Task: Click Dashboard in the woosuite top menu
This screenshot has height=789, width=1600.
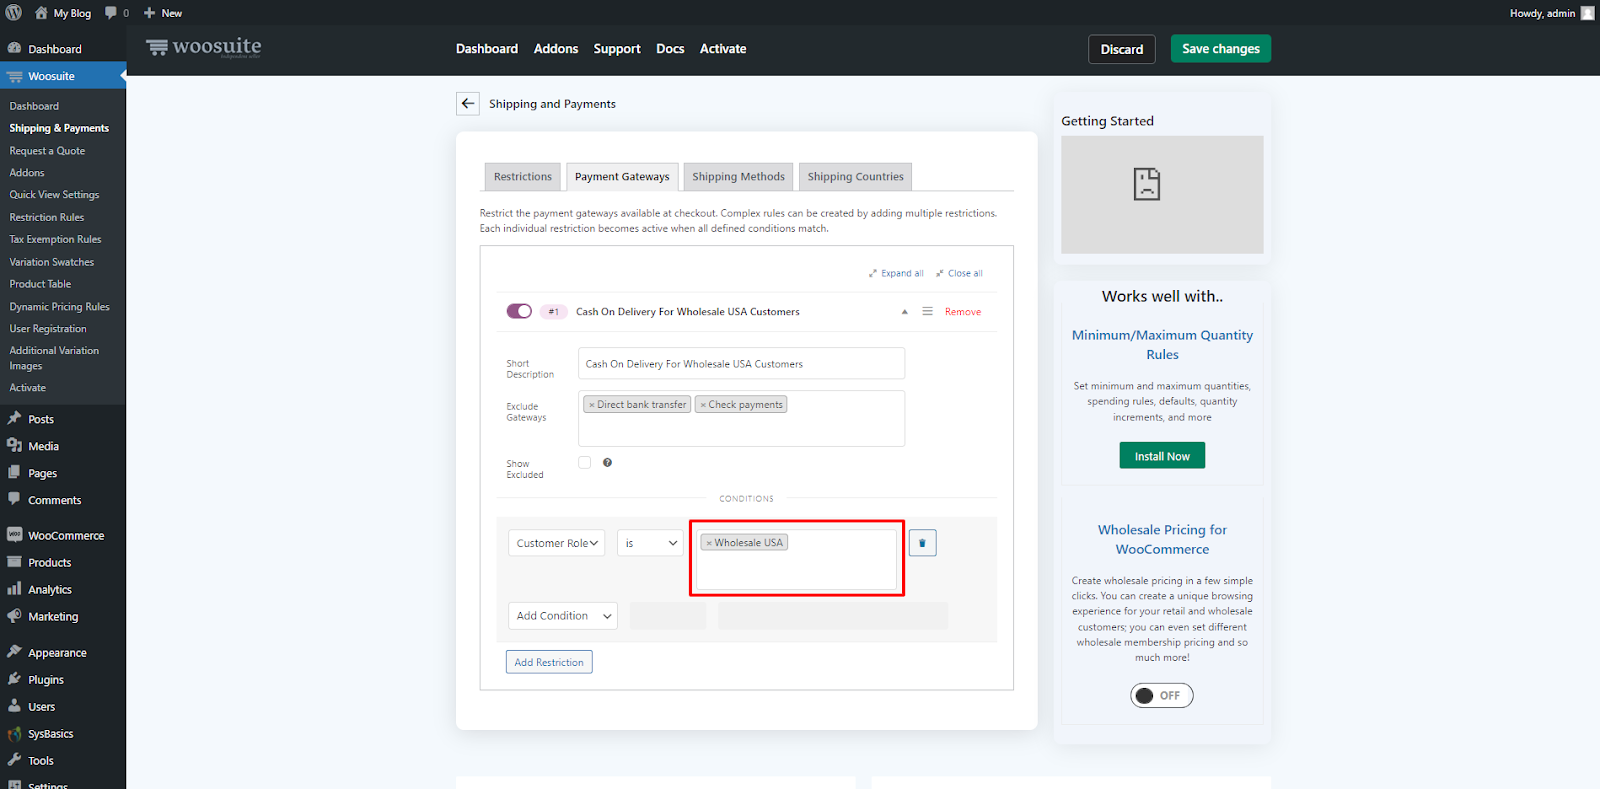Action: 487,48
